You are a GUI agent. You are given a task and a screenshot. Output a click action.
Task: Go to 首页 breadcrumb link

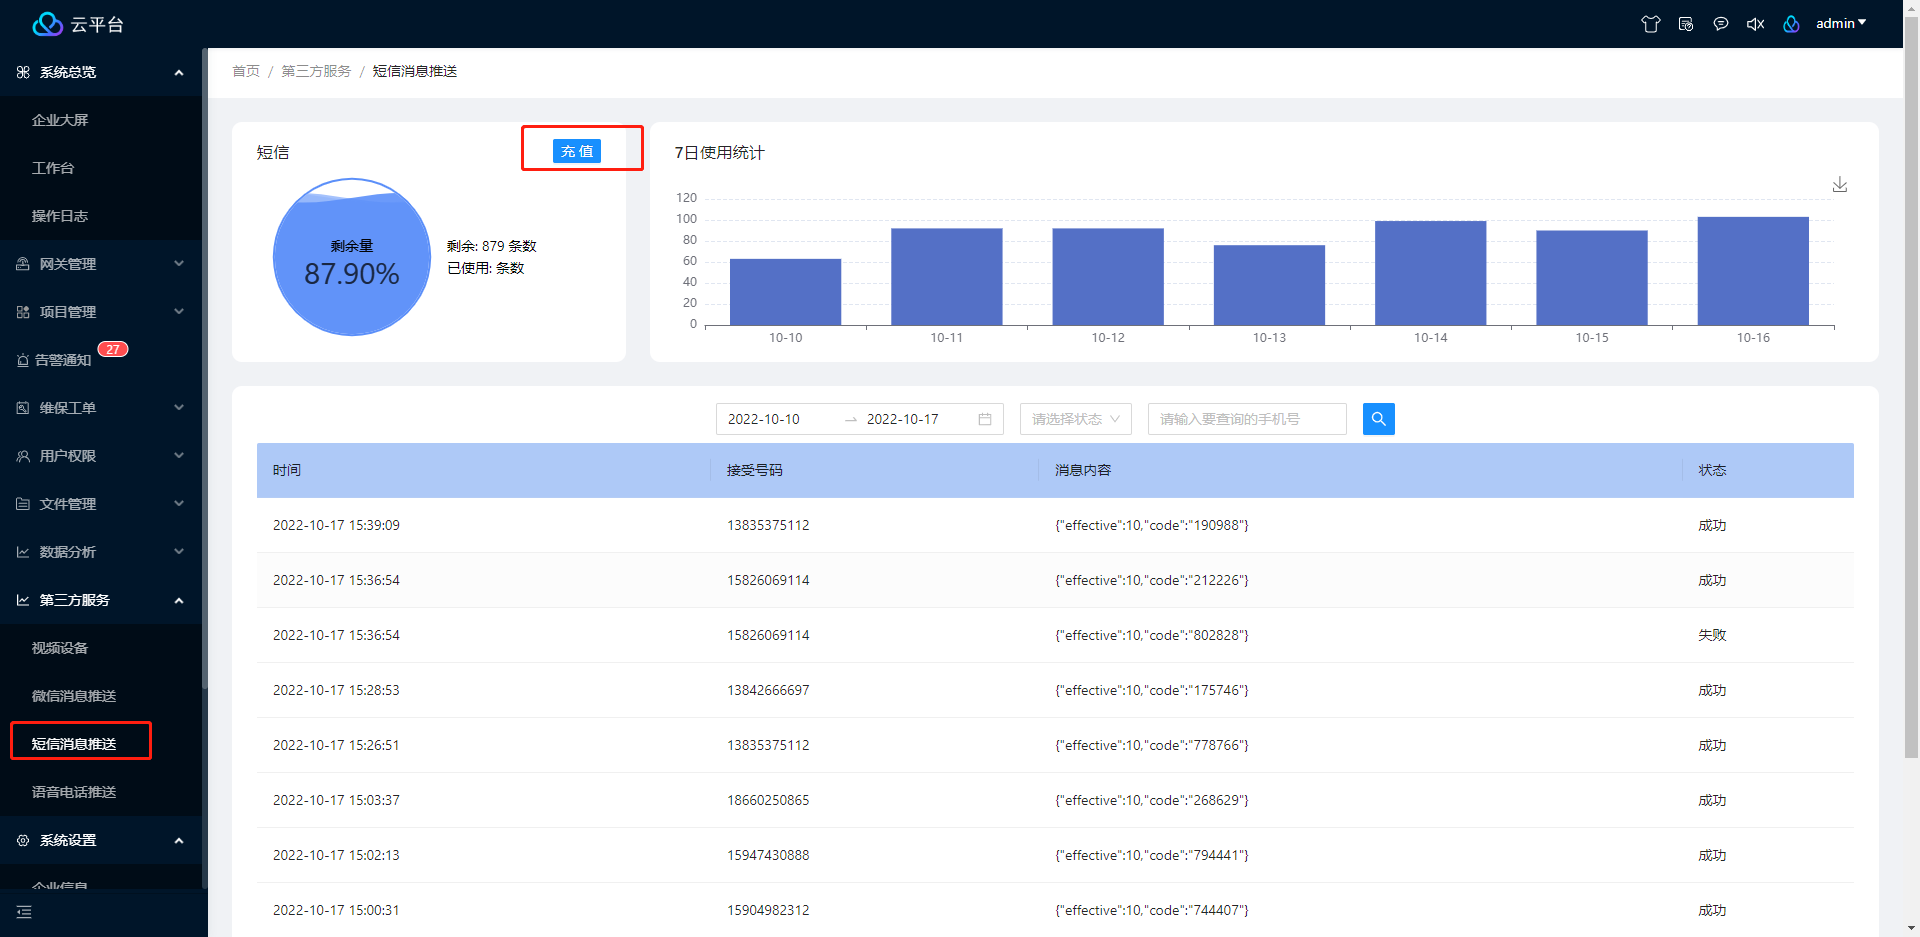point(246,71)
